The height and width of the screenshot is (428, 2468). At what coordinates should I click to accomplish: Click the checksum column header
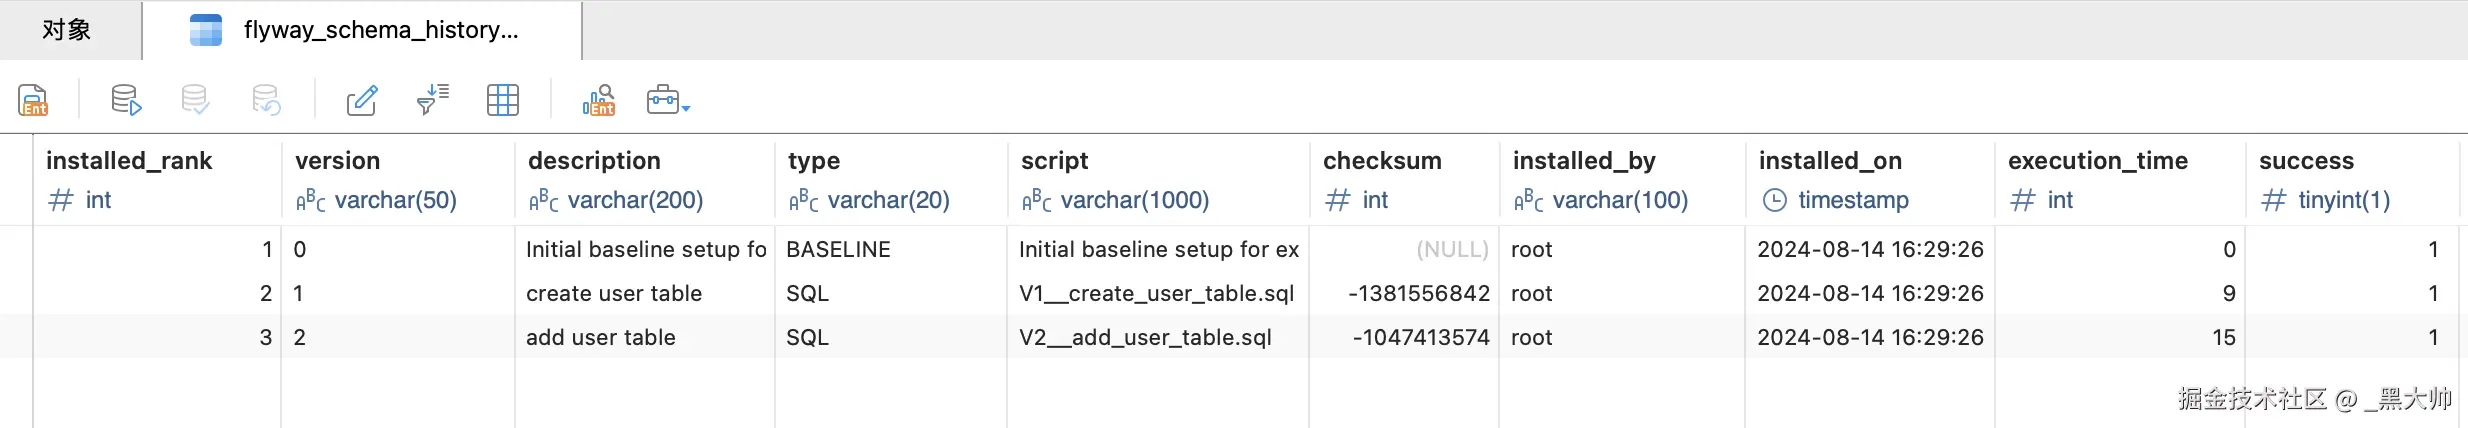(1382, 161)
